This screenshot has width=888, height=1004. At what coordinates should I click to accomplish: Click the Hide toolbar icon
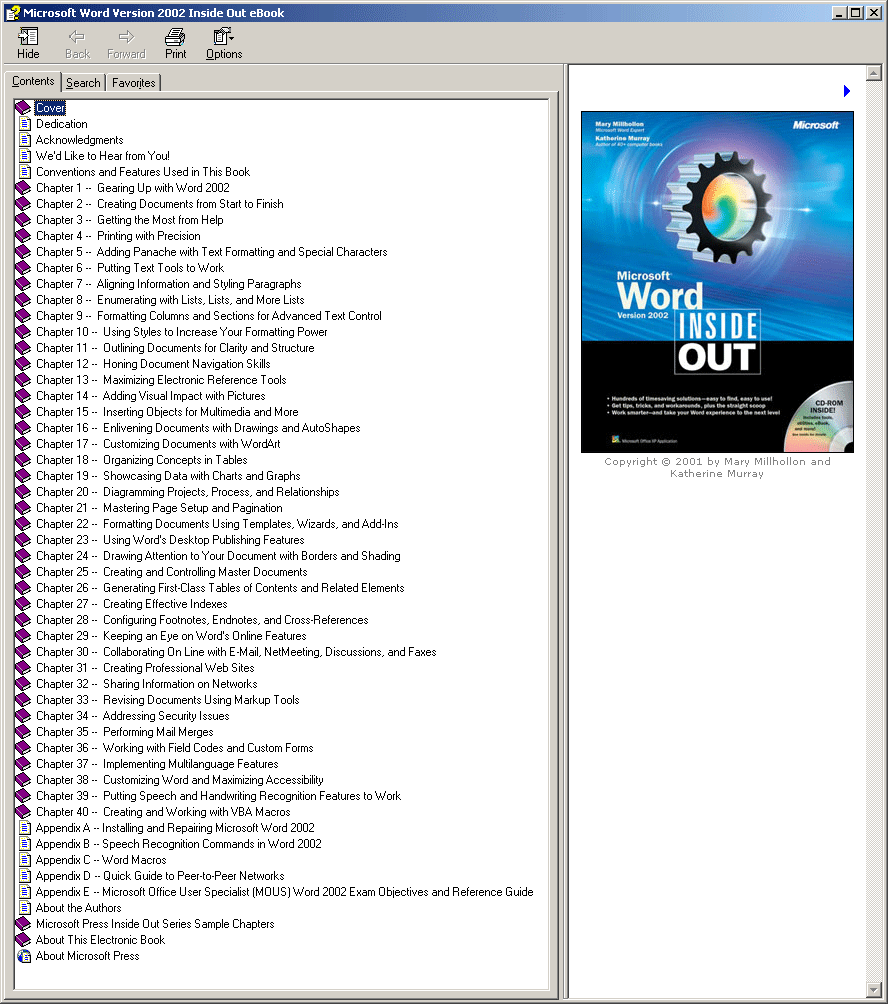(28, 38)
